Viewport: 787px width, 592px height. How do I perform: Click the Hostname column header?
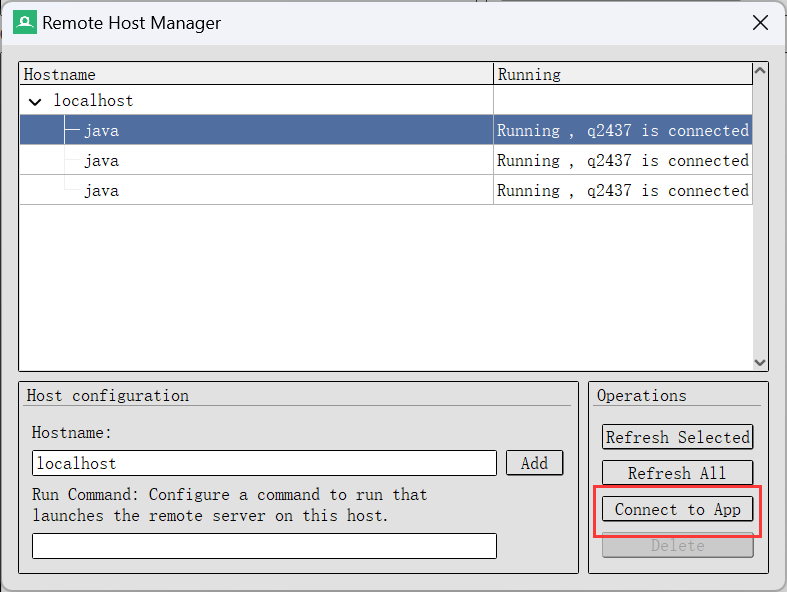tap(256, 75)
